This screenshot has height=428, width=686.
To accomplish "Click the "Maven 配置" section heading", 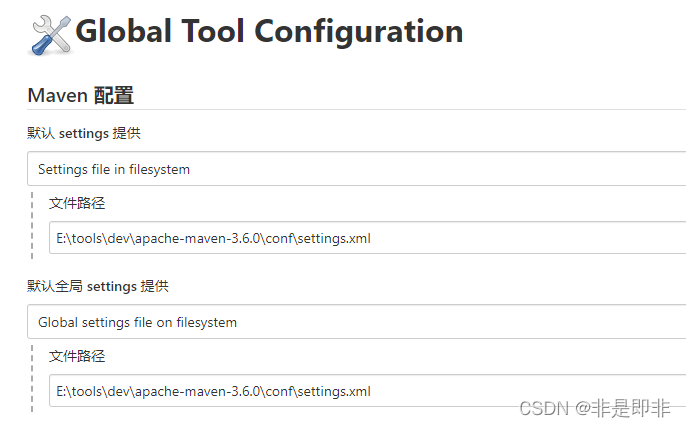I will coord(81,96).
